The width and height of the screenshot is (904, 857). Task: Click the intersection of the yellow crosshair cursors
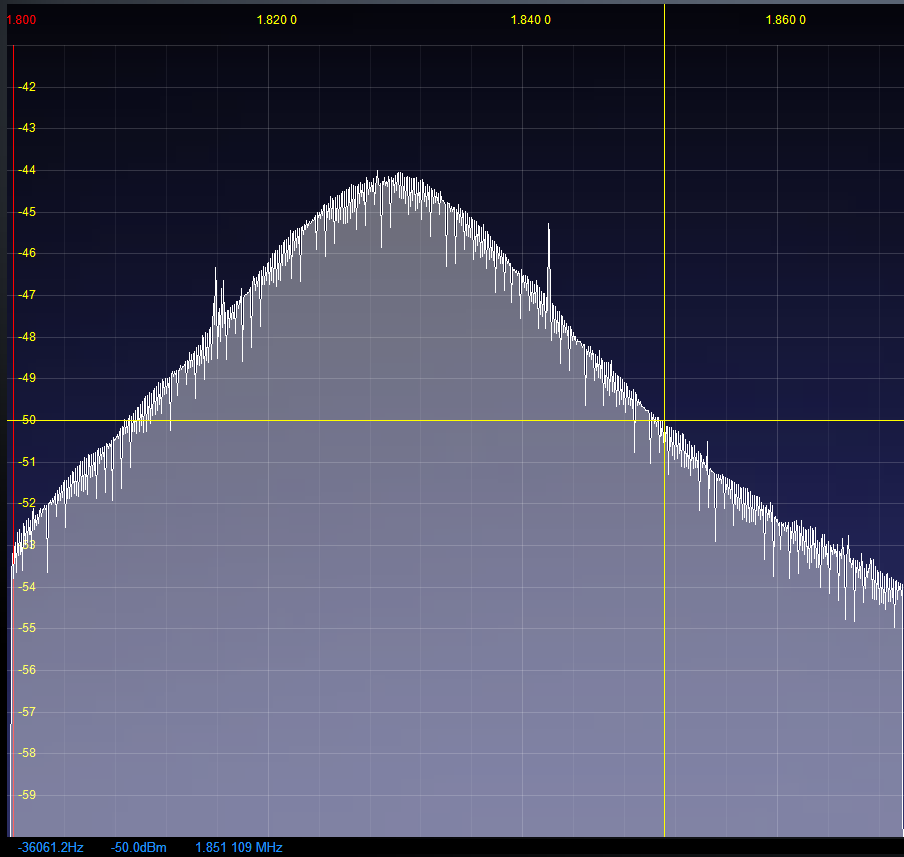(x=664, y=420)
